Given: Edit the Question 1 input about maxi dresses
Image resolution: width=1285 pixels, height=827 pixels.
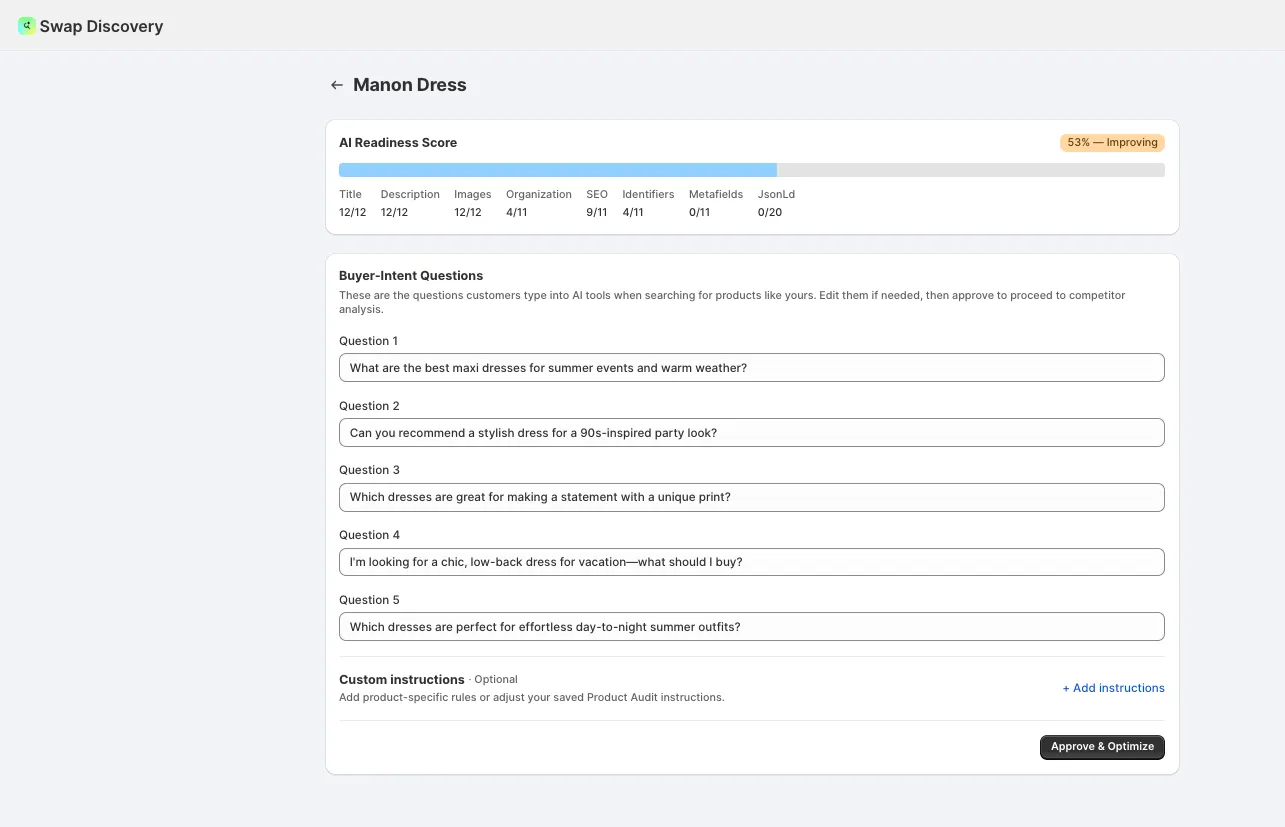Looking at the screenshot, I should (752, 368).
